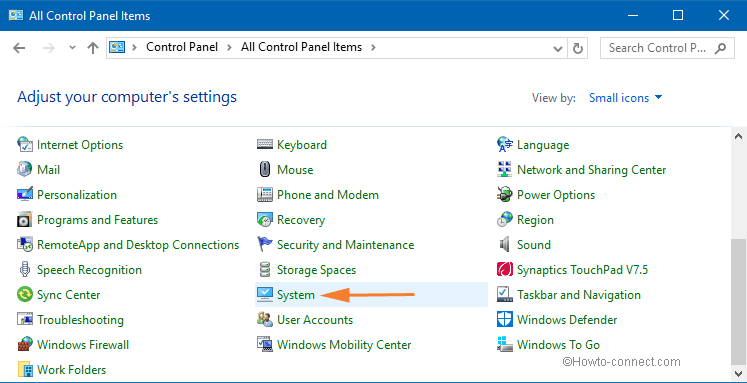747x383 pixels.
Task: Open the Power Options link
Action: (556, 195)
